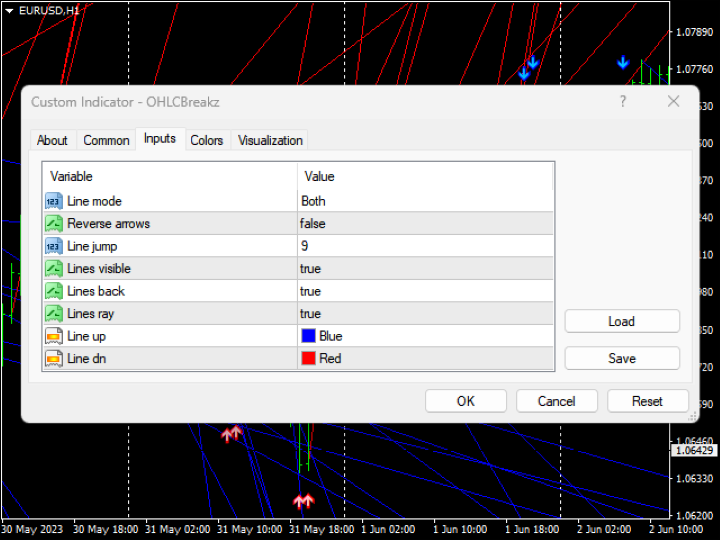Click the Variable column header
720x540 pixels.
click(170, 176)
